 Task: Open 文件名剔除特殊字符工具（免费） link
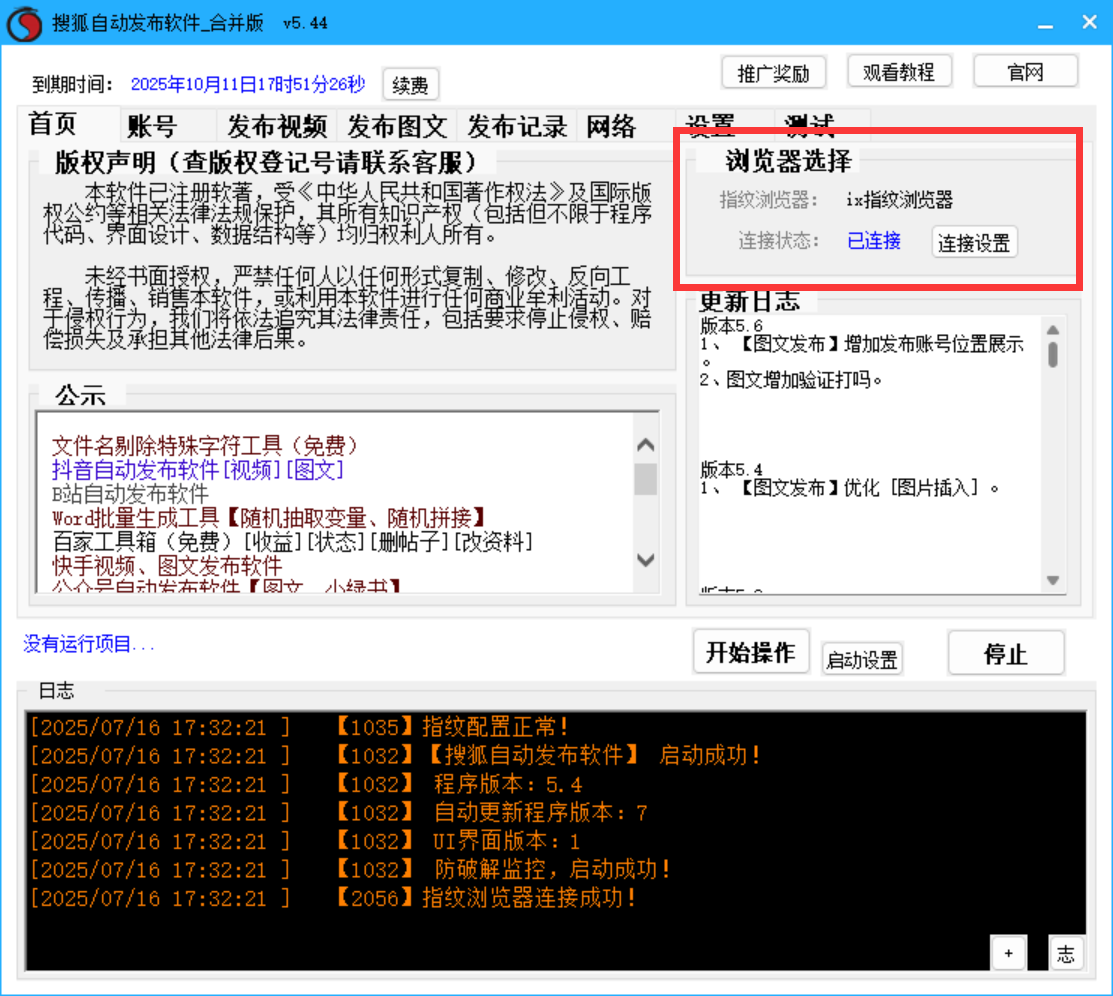(x=204, y=446)
